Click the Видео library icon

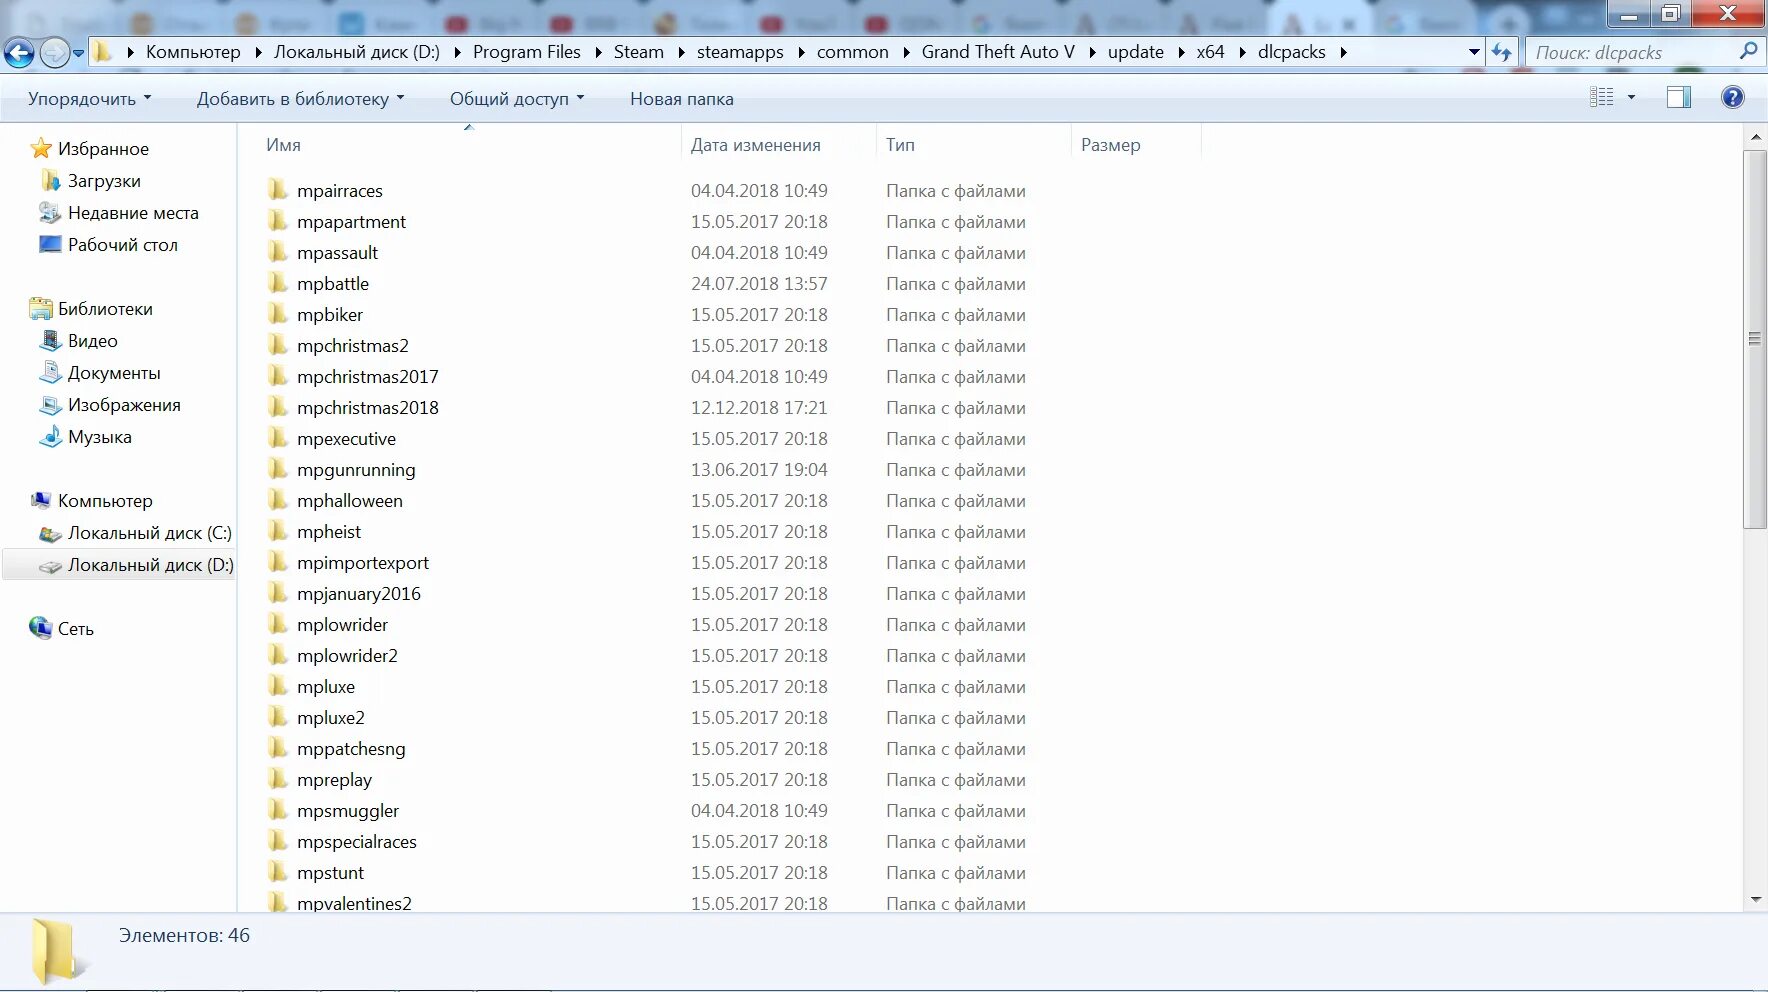(x=50, y=340)
